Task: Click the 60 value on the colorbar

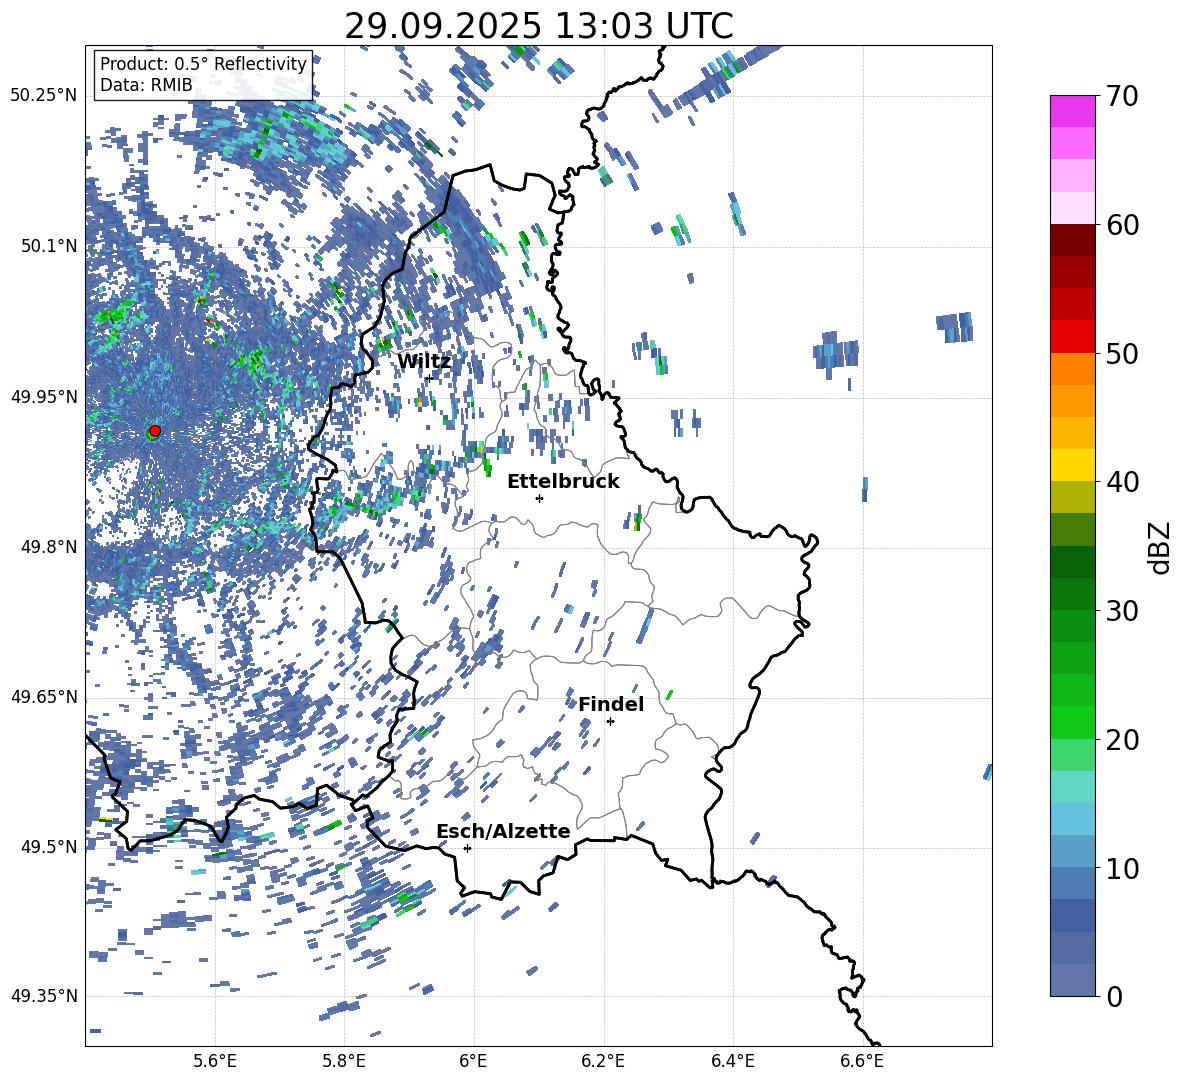Action: 1122,225
